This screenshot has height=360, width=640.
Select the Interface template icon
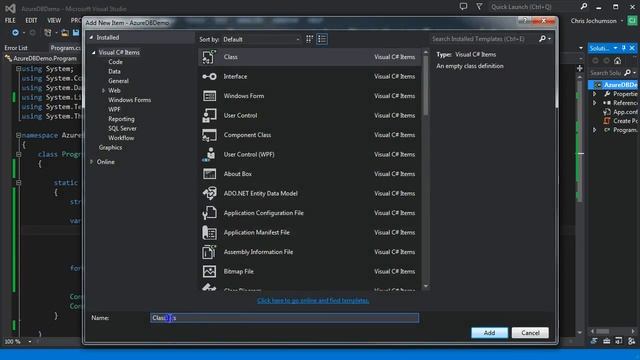point(209,76)
